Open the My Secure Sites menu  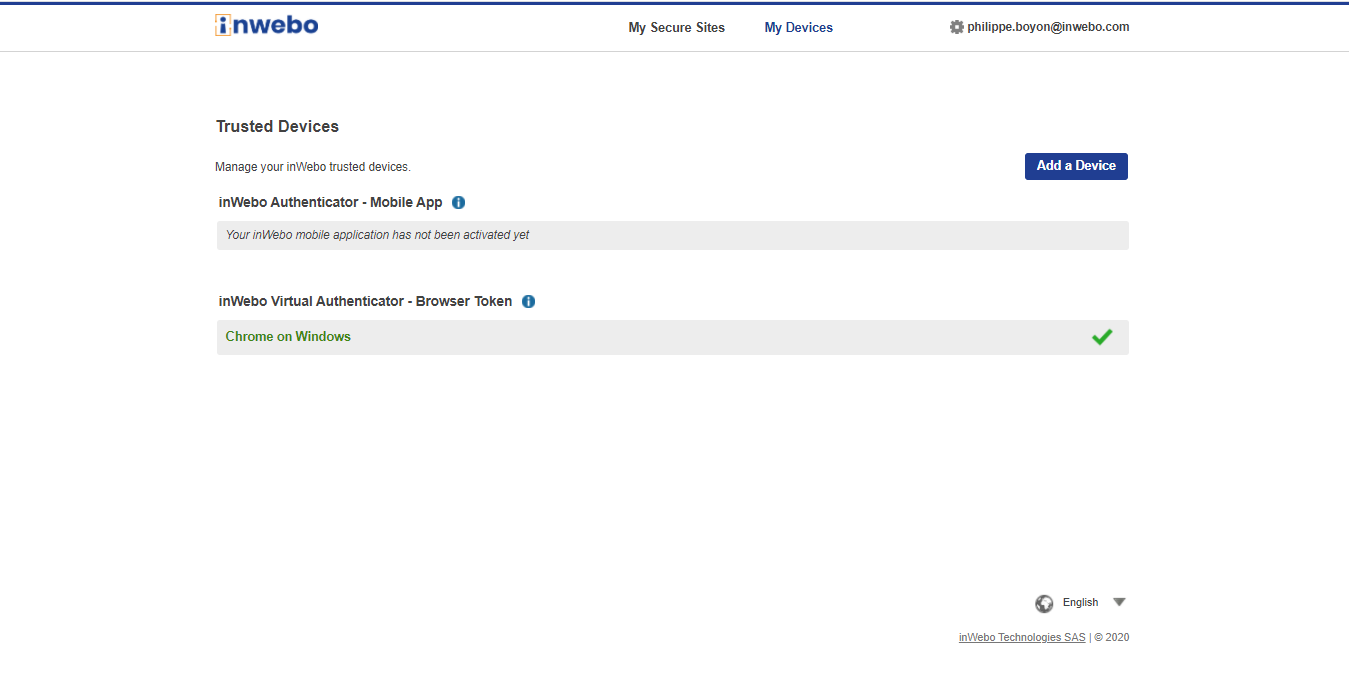[x=676, y=28]
